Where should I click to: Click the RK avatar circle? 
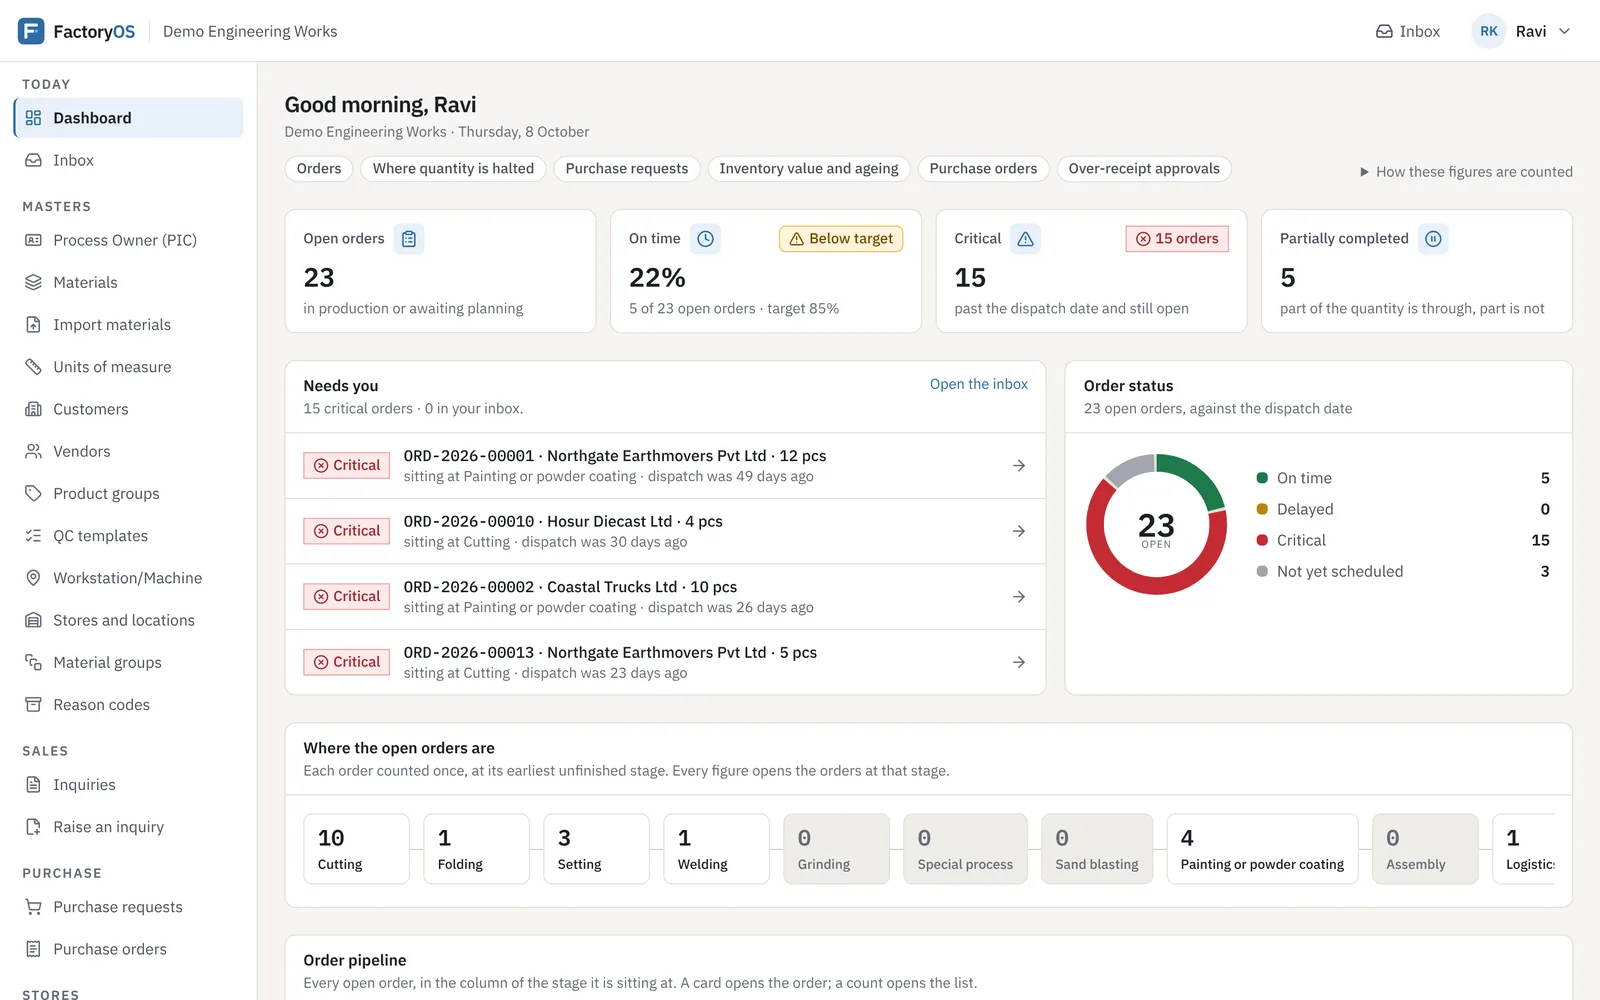1488,31
